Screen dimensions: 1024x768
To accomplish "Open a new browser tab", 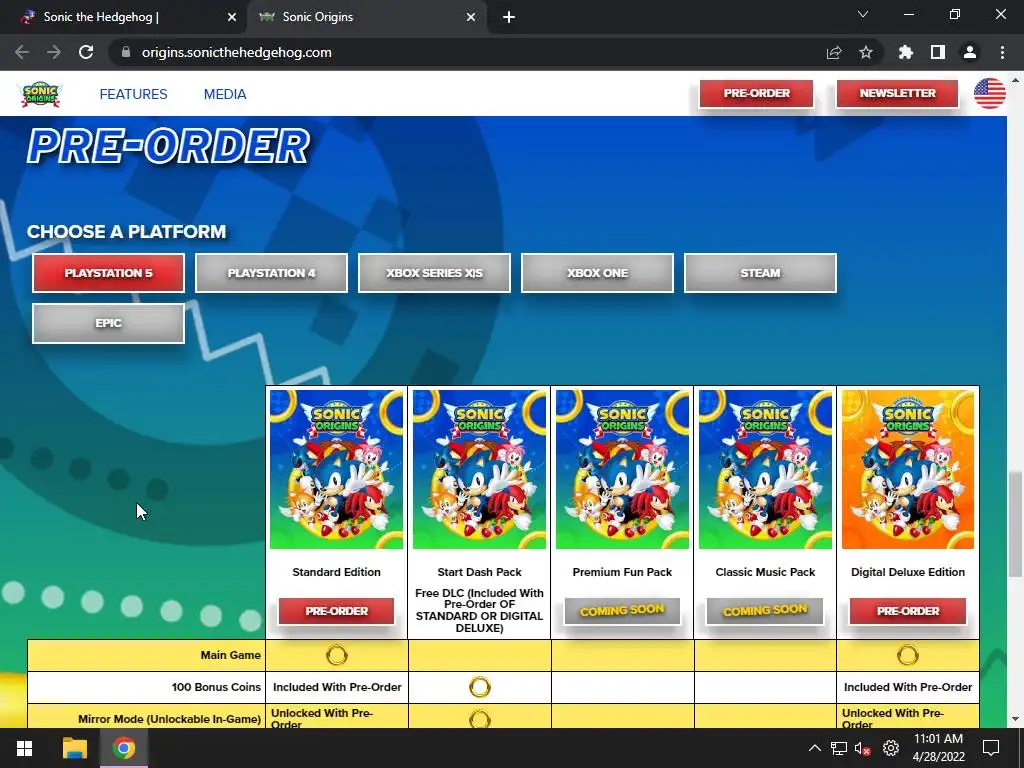I will click(509, 17).
